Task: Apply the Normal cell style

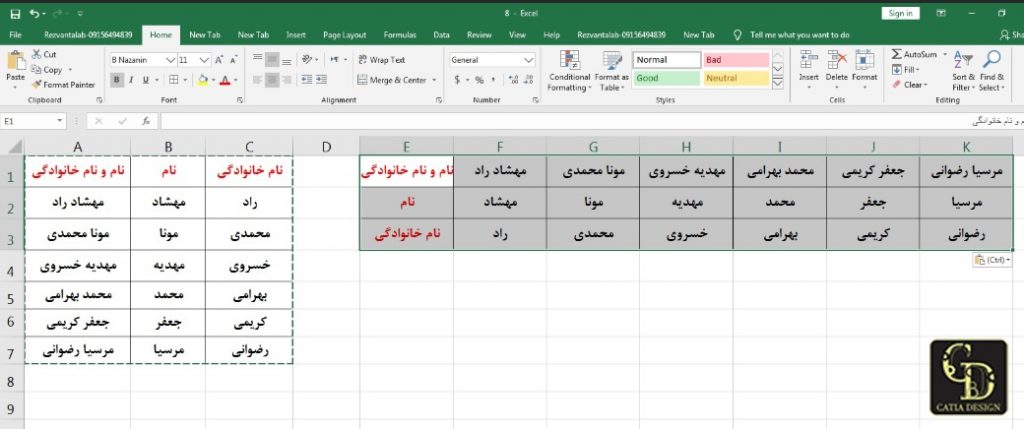Action: tap(666, 60)
